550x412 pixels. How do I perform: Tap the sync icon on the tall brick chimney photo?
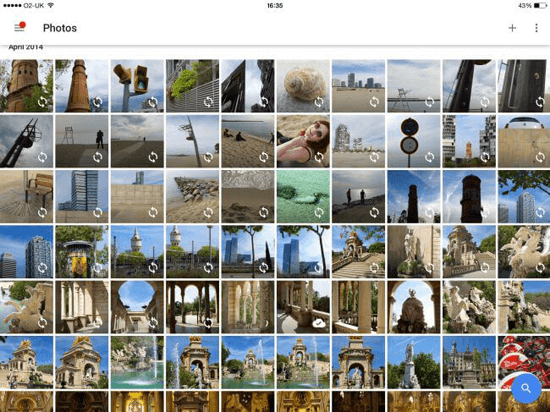point(98,102)
